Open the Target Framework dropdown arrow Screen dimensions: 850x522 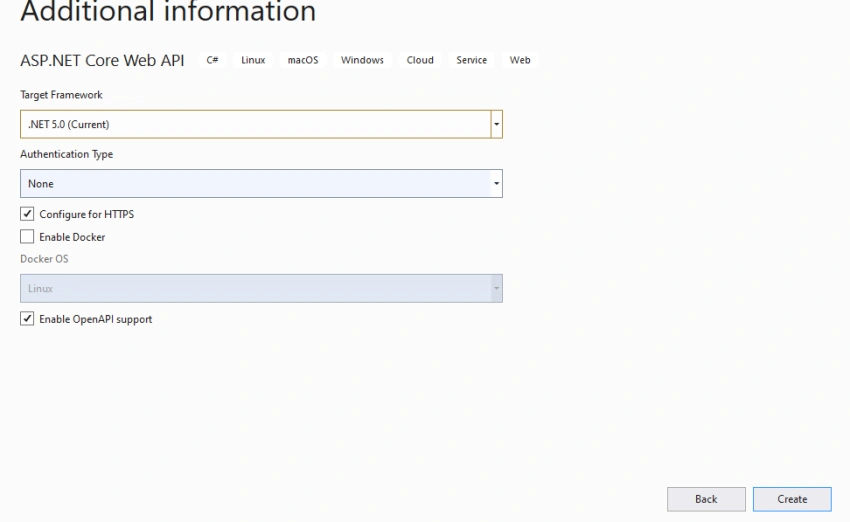click(x=497, y=124)
